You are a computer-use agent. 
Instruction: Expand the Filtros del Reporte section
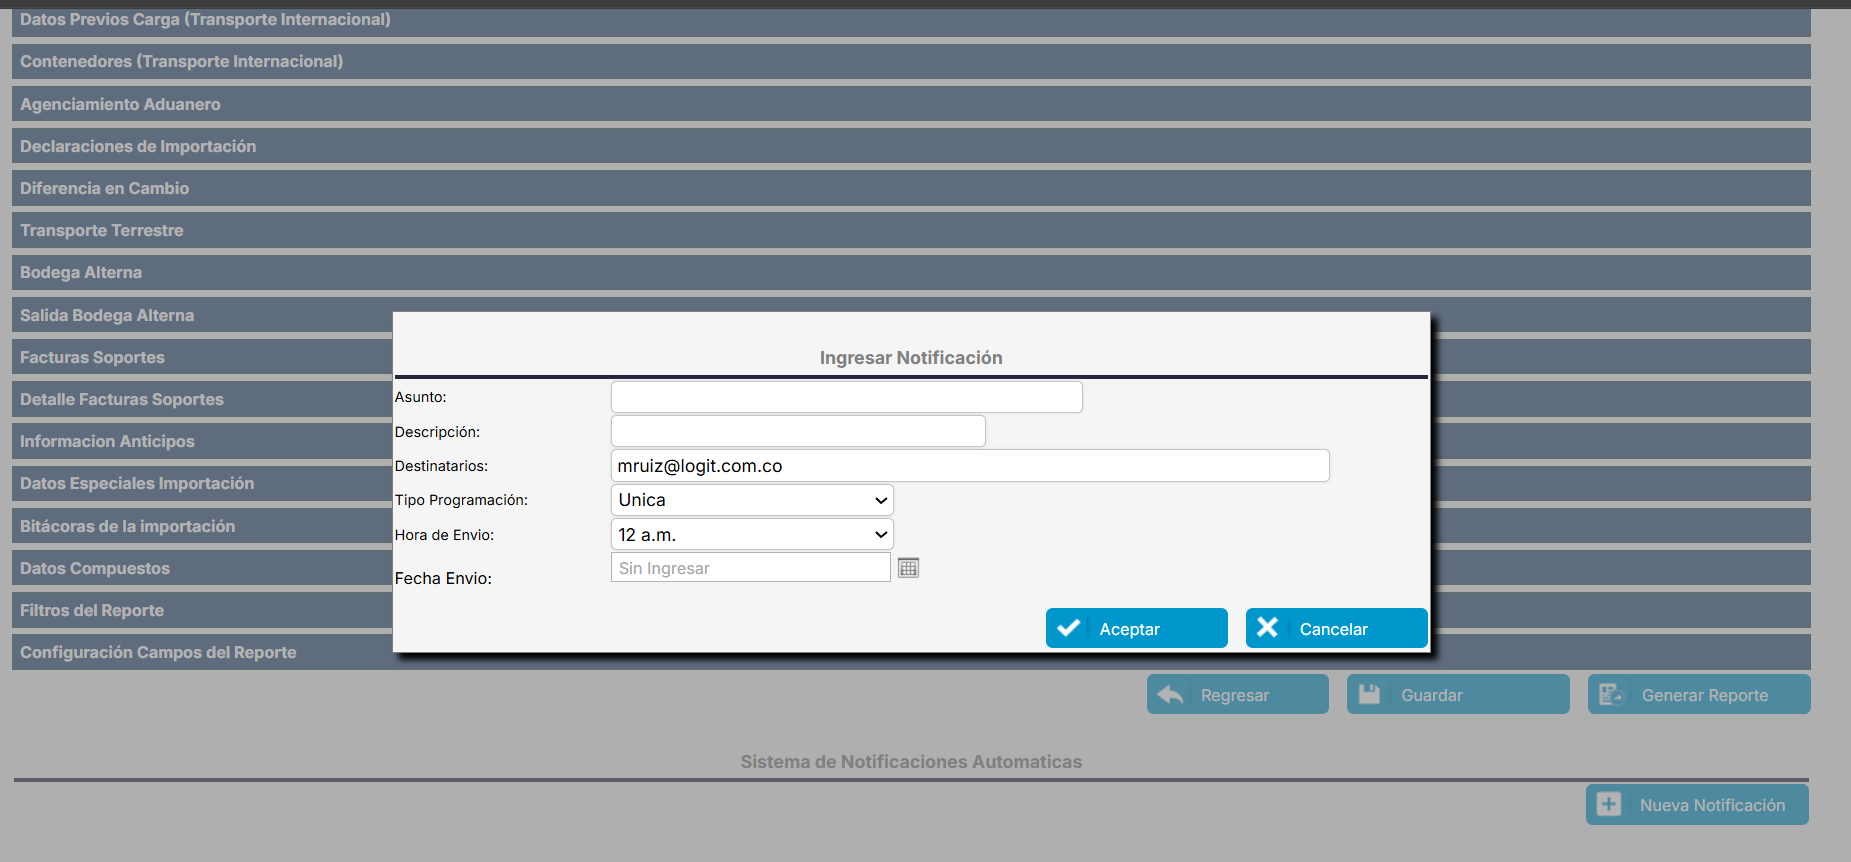[x=92, y=610]
